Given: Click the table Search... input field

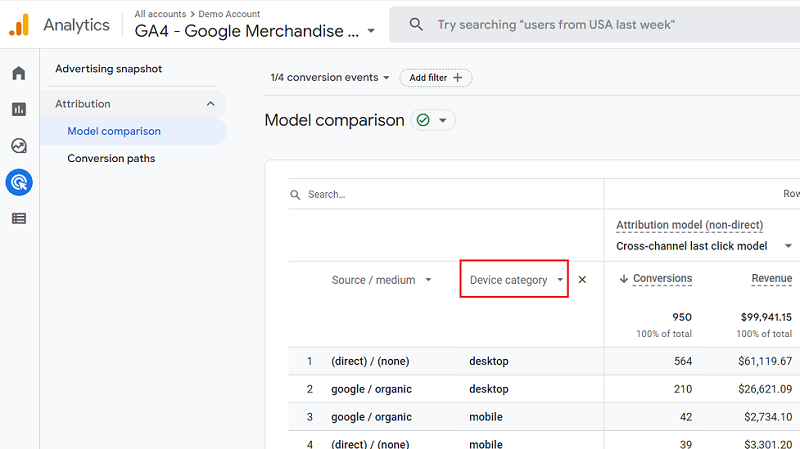Looking at the screenshot, I should tap(327, 194).
